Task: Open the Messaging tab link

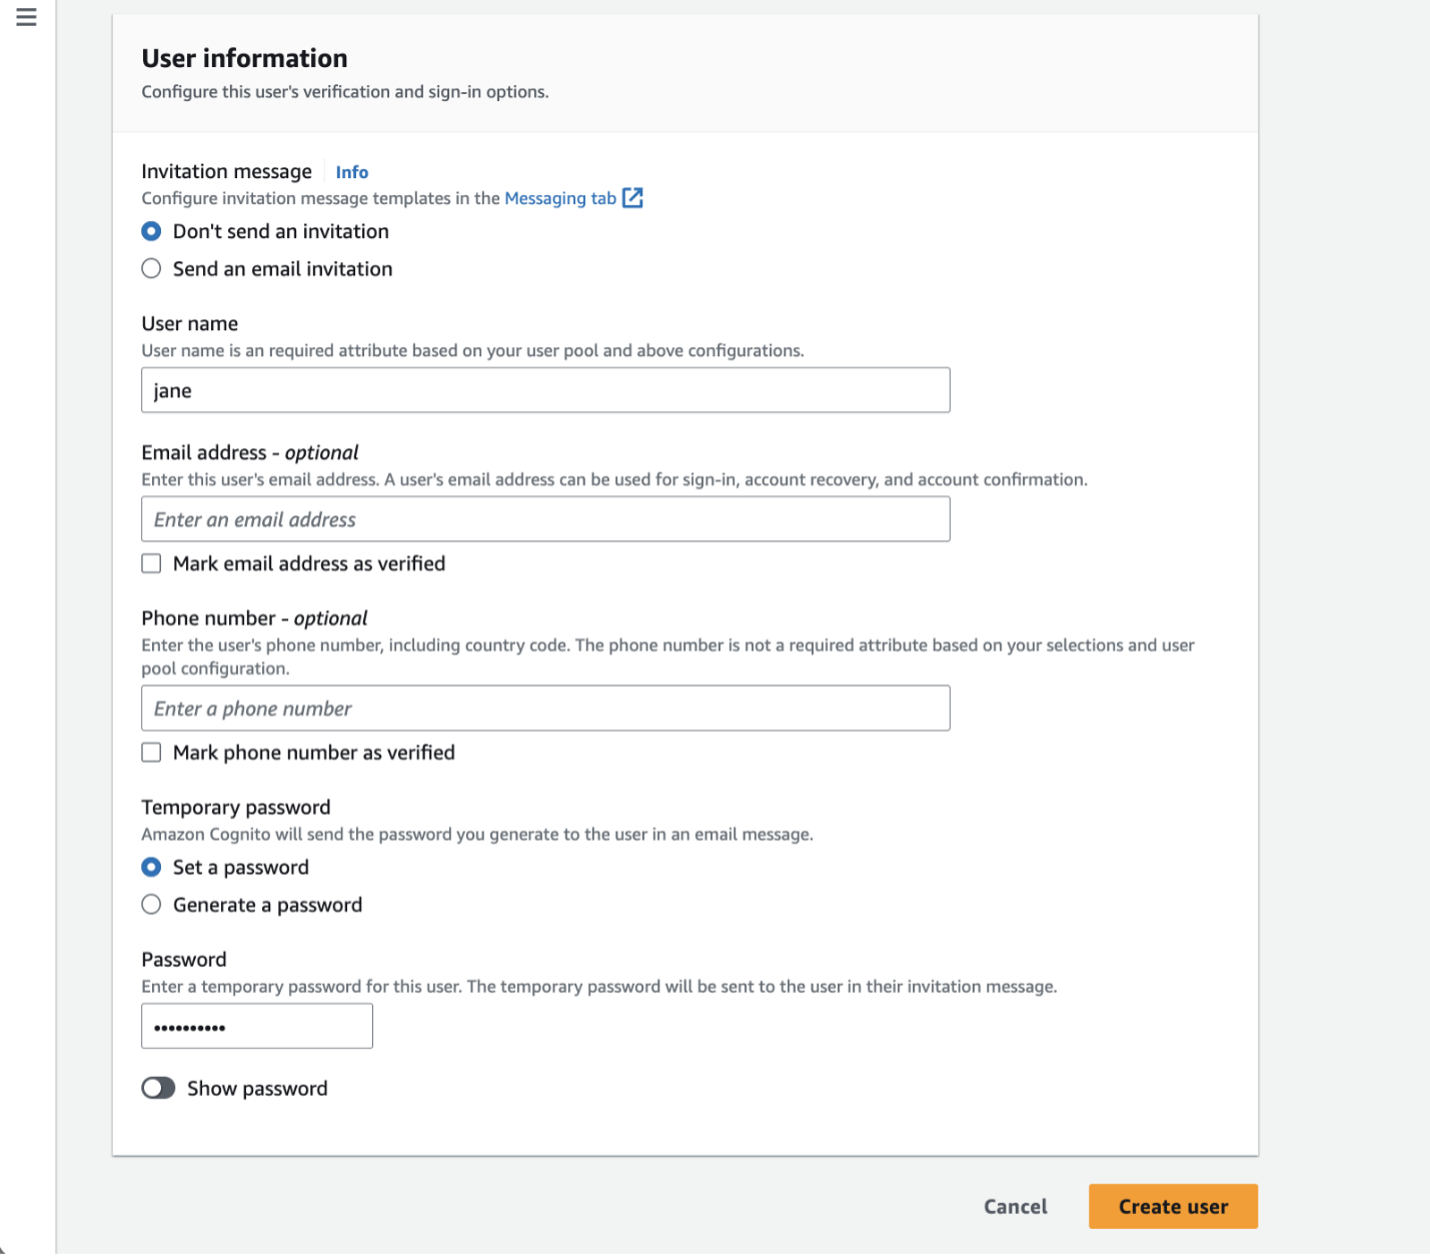Action: coord(560,198)
